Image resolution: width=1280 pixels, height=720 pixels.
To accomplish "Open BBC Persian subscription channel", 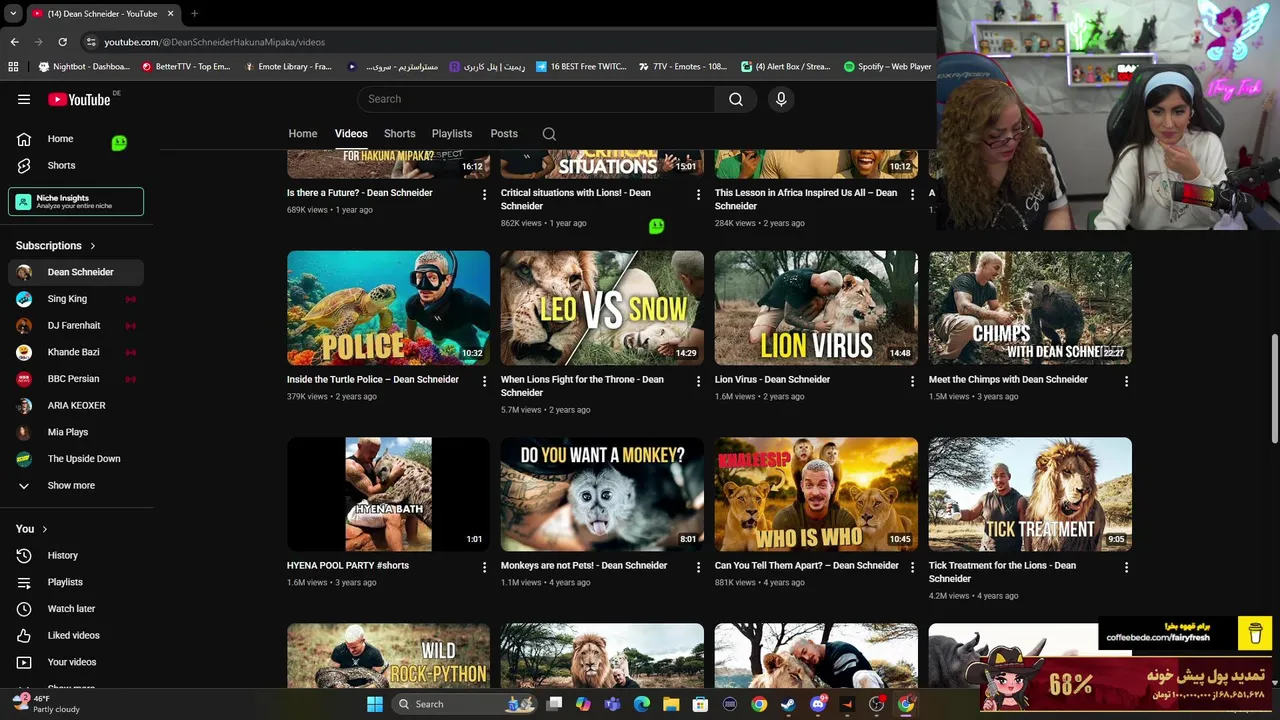I will [76, 379].
